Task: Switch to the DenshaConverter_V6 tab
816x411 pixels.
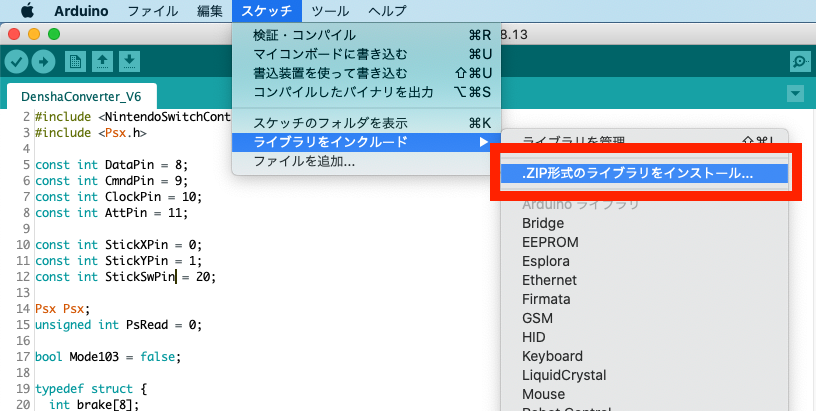Action: point(81,97)
